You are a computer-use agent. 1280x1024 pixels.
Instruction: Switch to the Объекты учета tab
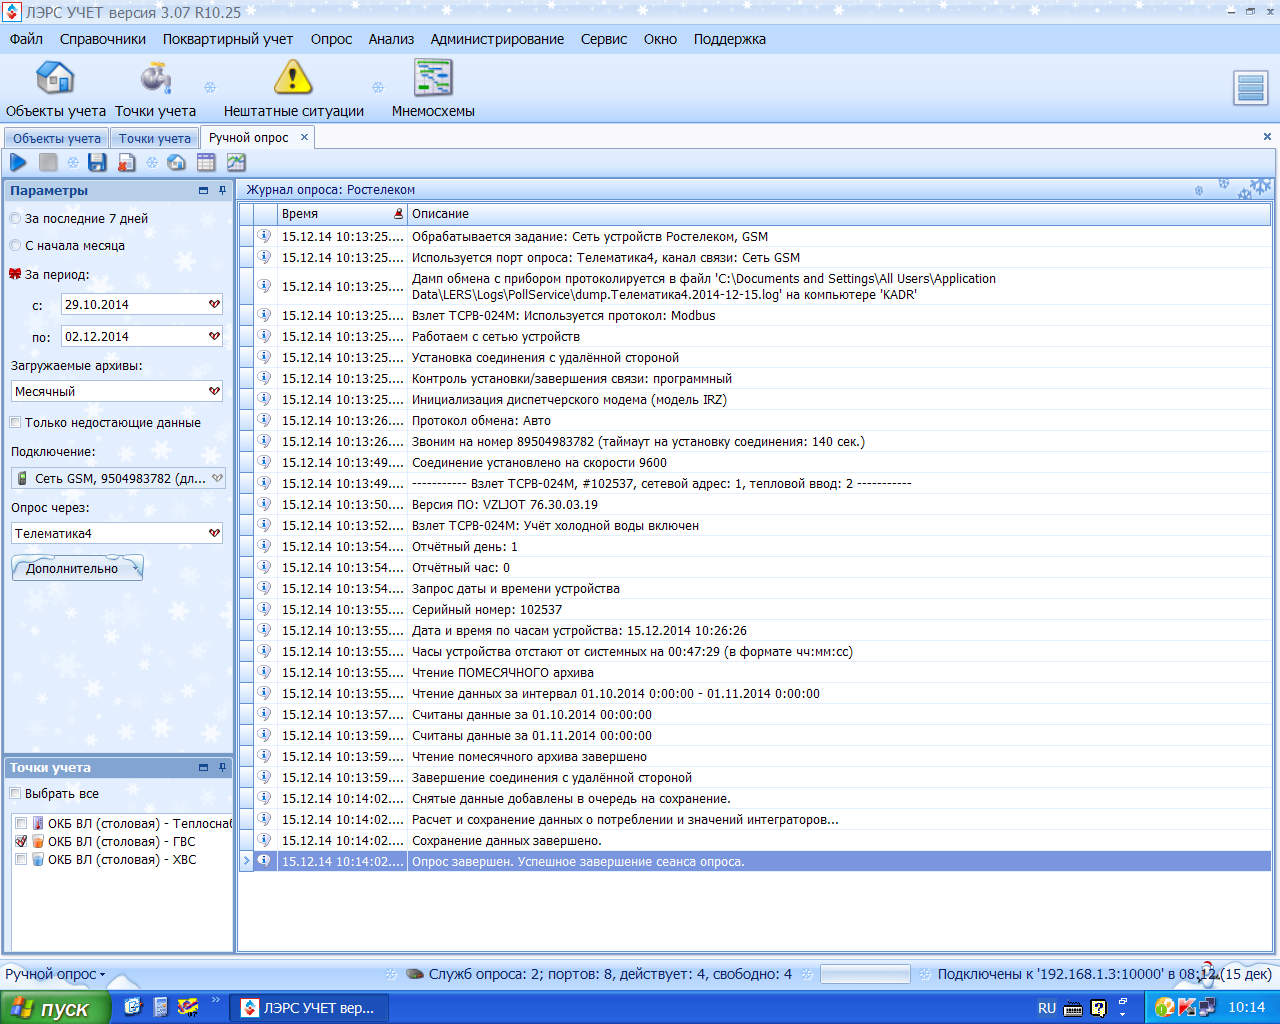57,138
